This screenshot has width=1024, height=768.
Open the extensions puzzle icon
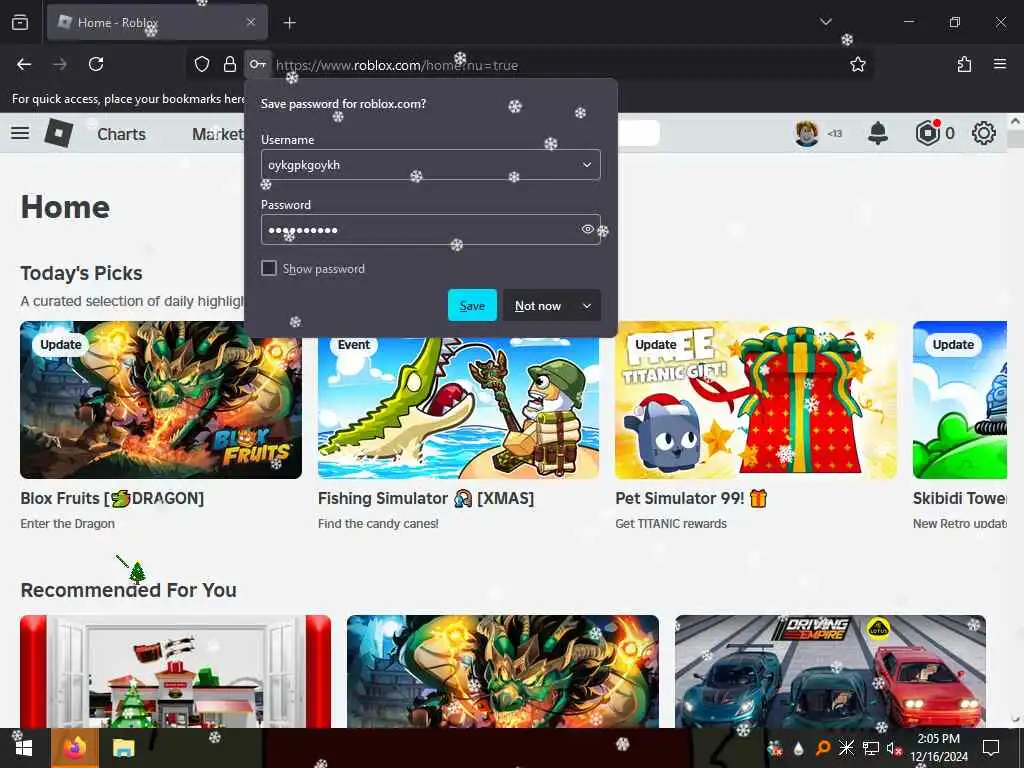(x=964, y=64)
